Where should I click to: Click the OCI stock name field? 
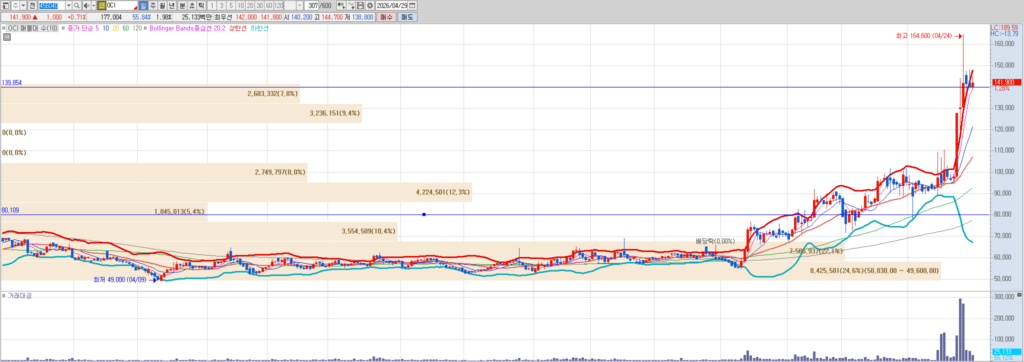pos(122,6)
